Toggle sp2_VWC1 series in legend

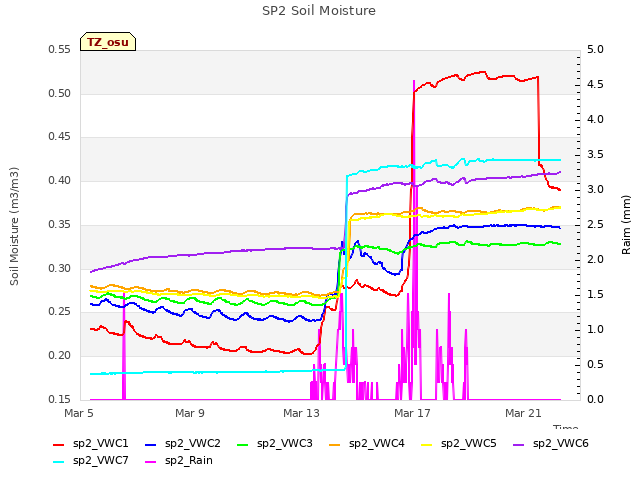(91, 444)
